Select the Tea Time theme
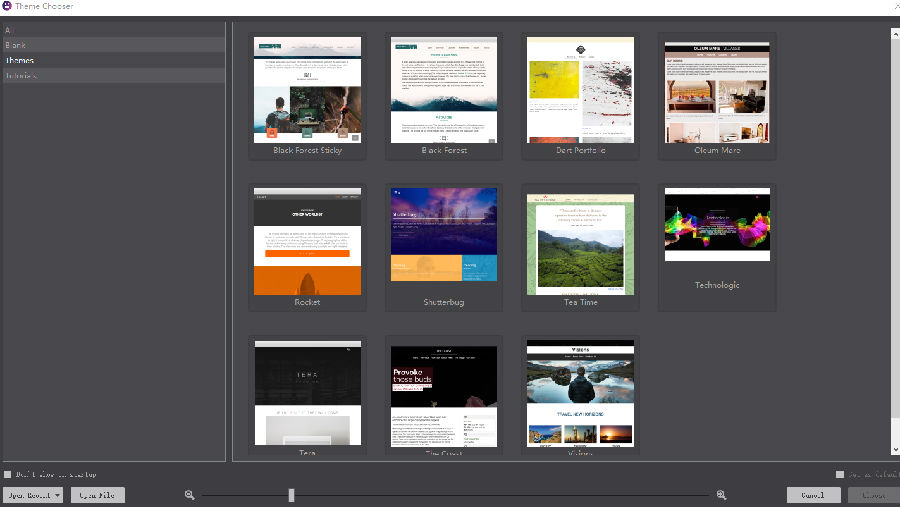The image size is (900, 507). [x=580, y=241]
